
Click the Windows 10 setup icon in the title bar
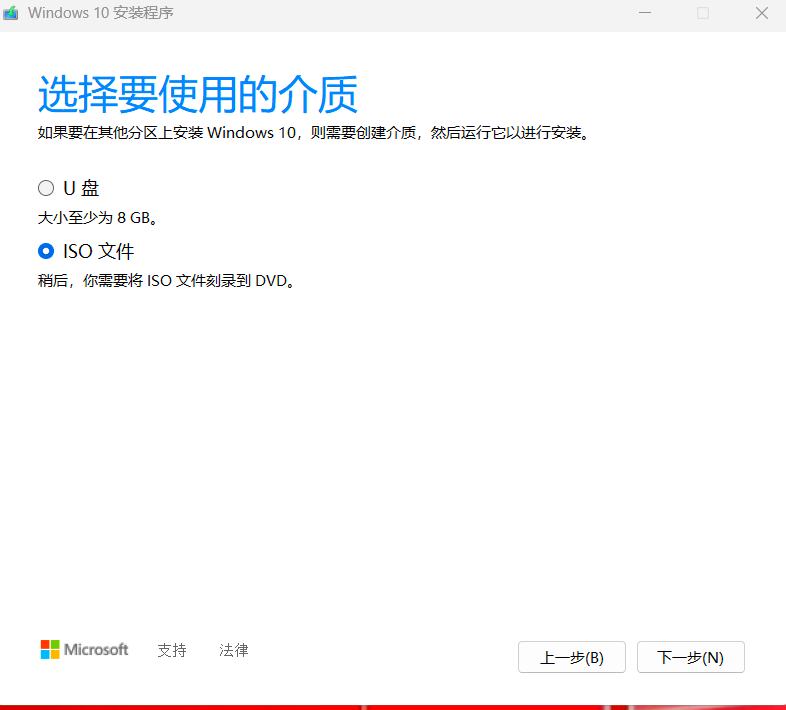[11, 13]
